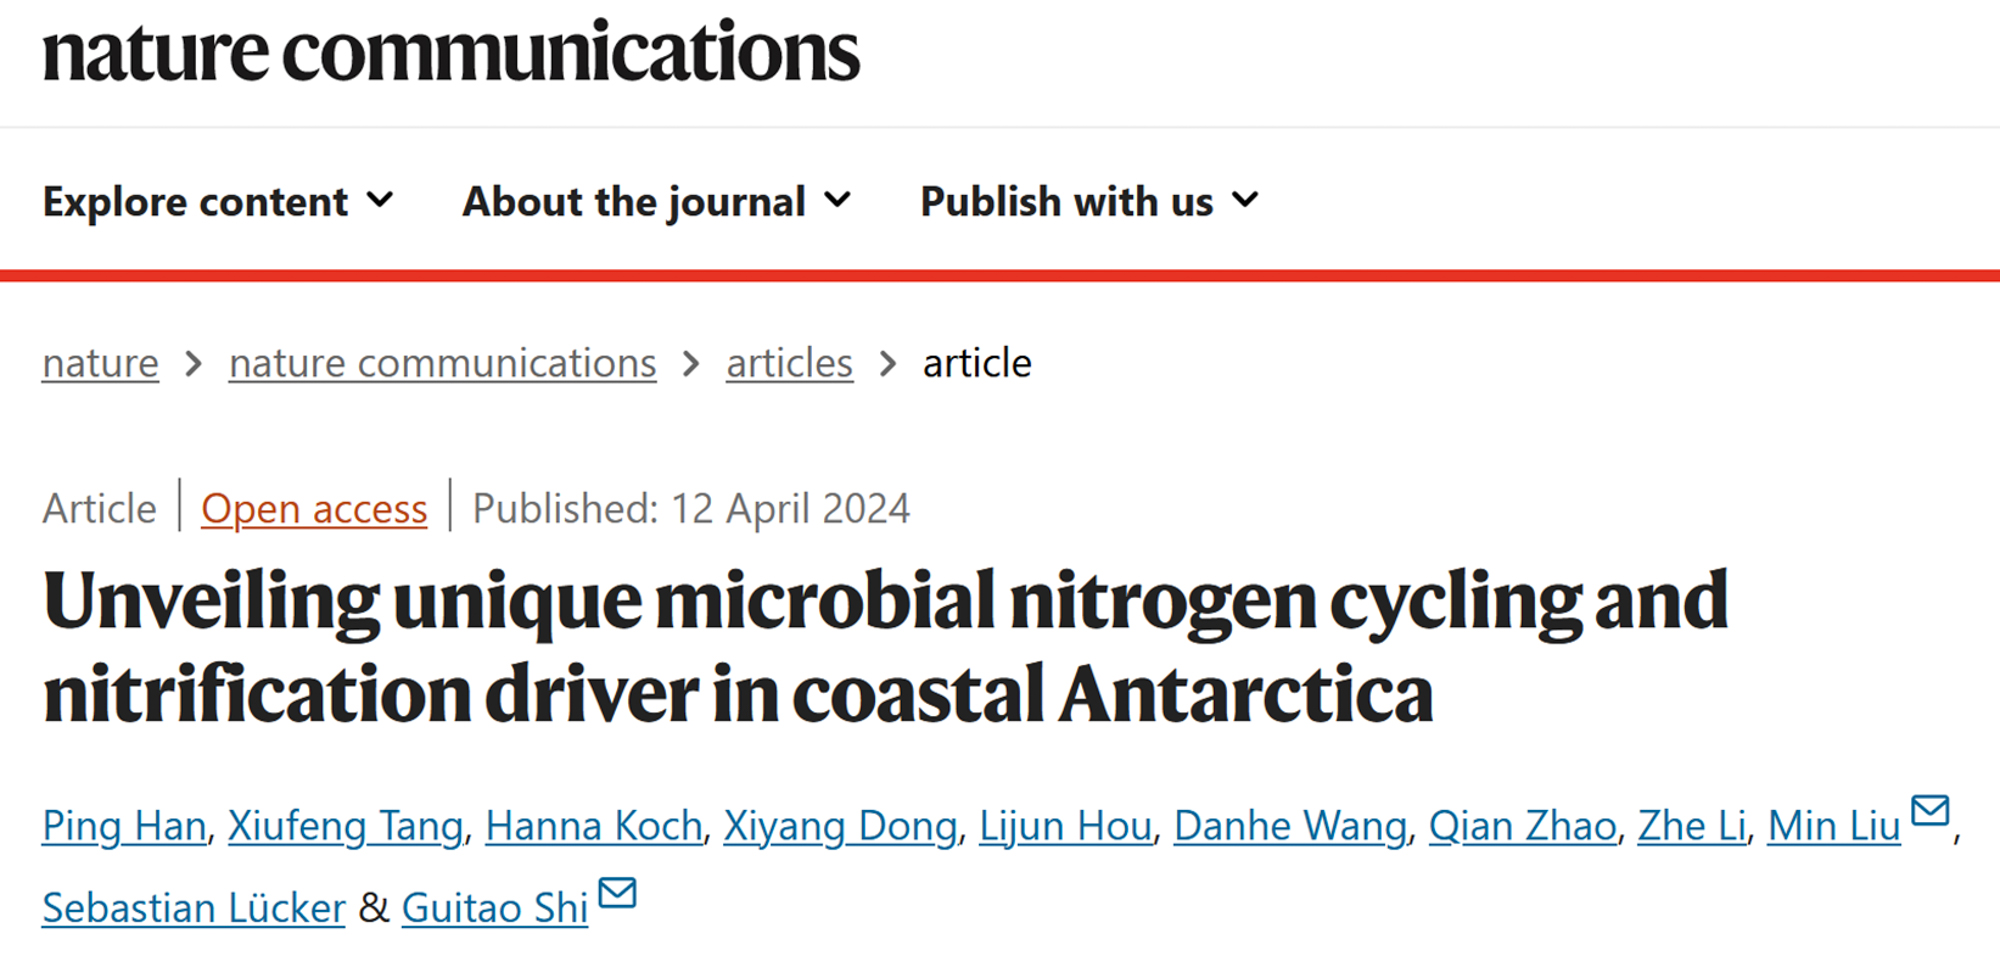Open author Lijun Hou link
This screenshot has height=967, width=2000.
pyautogui.click(x=1065, y=826)
